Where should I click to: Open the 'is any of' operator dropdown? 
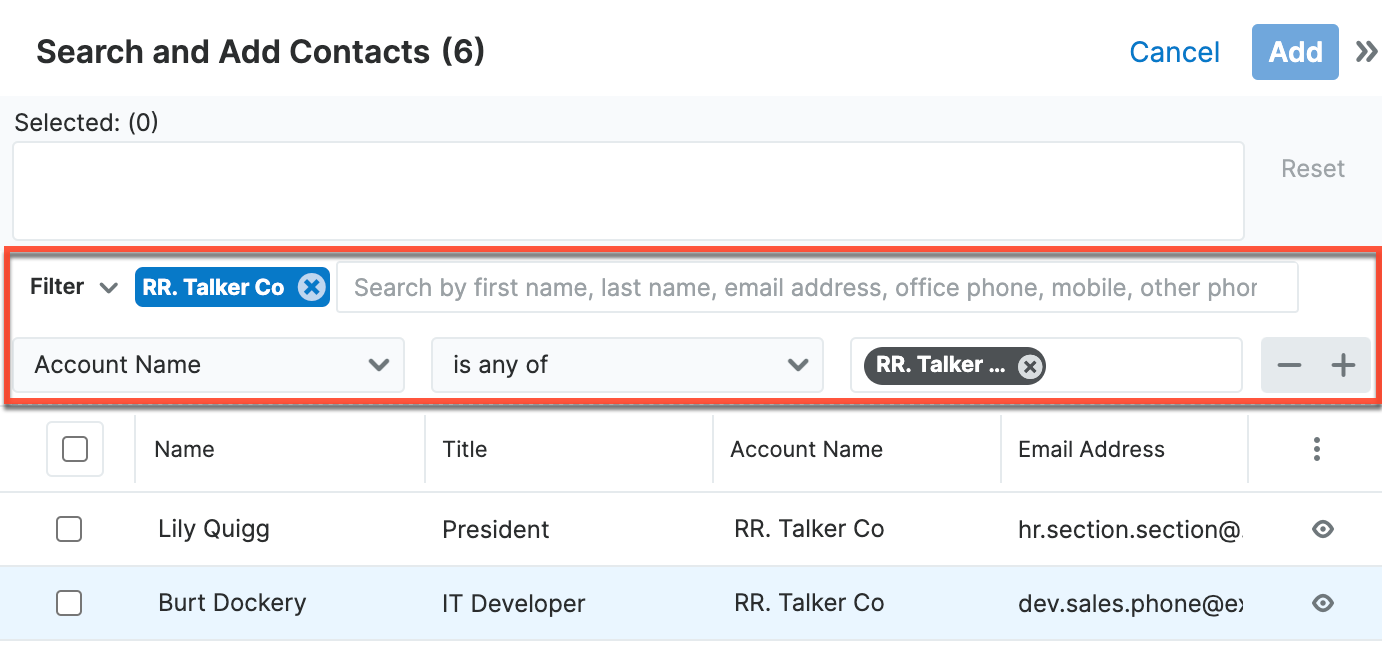click(798, 365)
